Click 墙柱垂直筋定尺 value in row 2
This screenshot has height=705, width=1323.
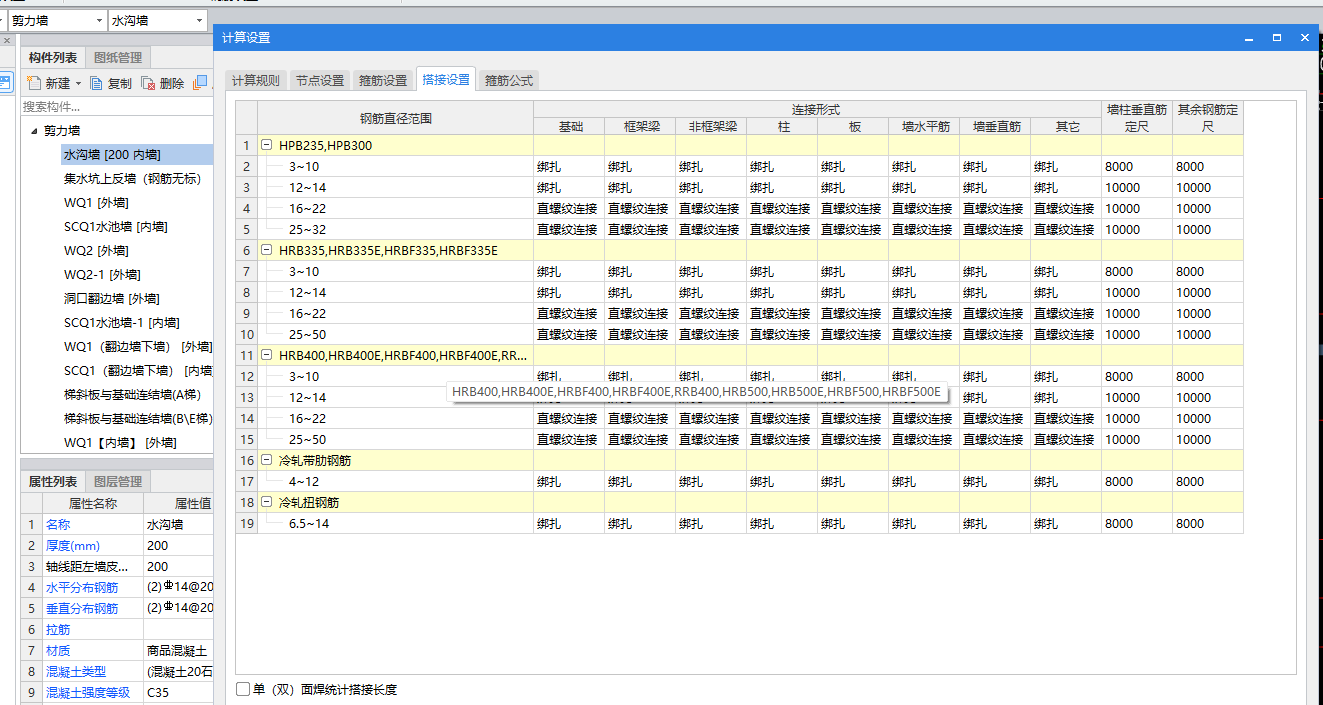click(1137, 167)
